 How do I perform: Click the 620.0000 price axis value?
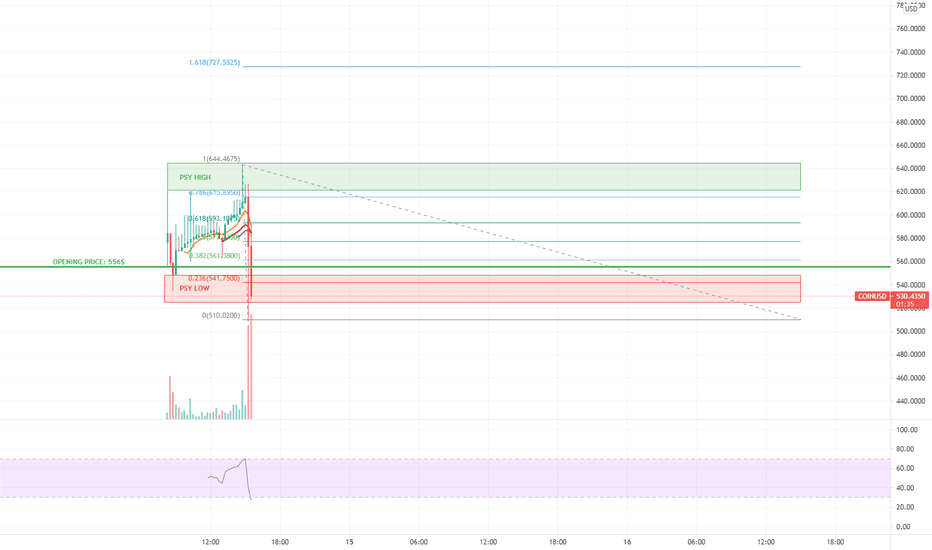(911, 192)
